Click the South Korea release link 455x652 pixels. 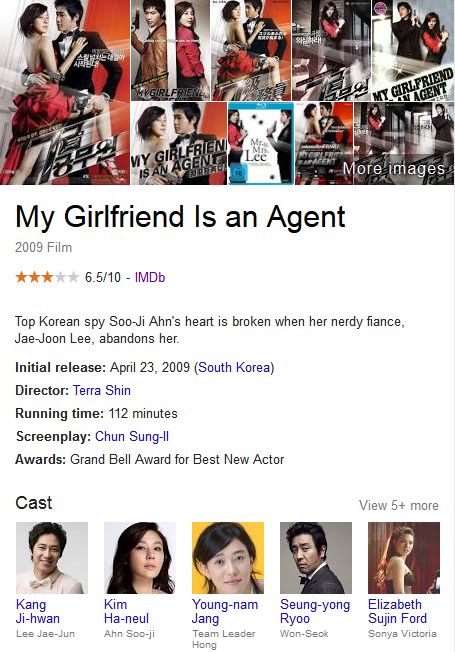click(234, 368)
